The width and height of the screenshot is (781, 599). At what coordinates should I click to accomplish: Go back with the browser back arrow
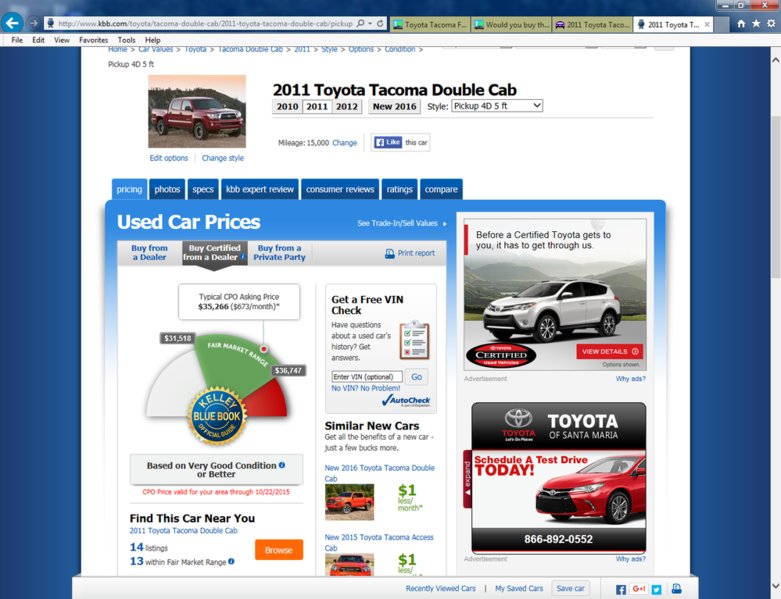(12, 23)
